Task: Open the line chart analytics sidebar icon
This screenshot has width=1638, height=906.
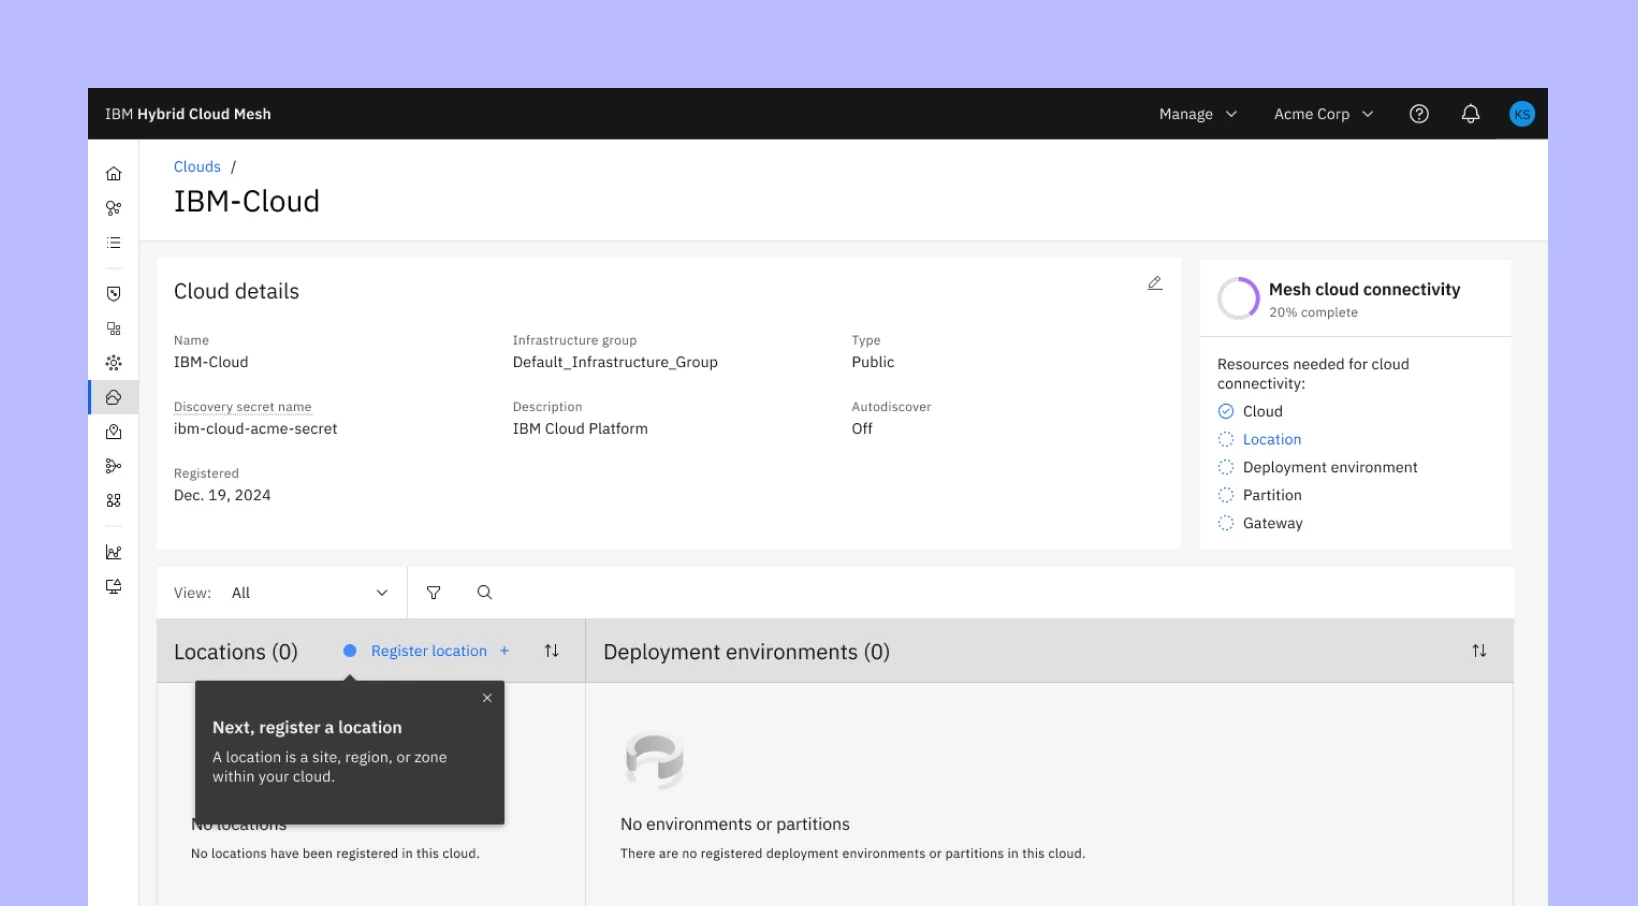Action: [114, 552]
